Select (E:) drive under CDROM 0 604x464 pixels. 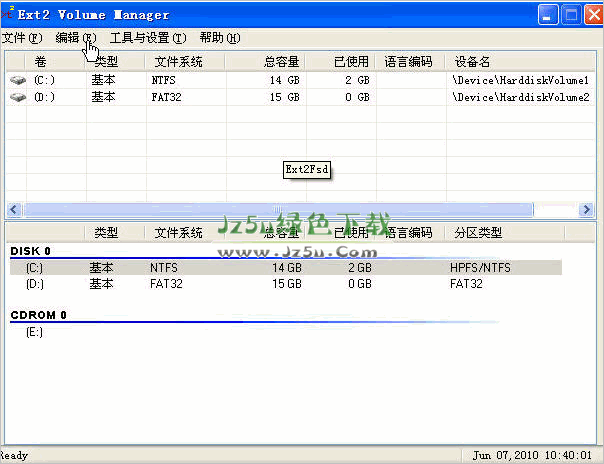[34, 332]
